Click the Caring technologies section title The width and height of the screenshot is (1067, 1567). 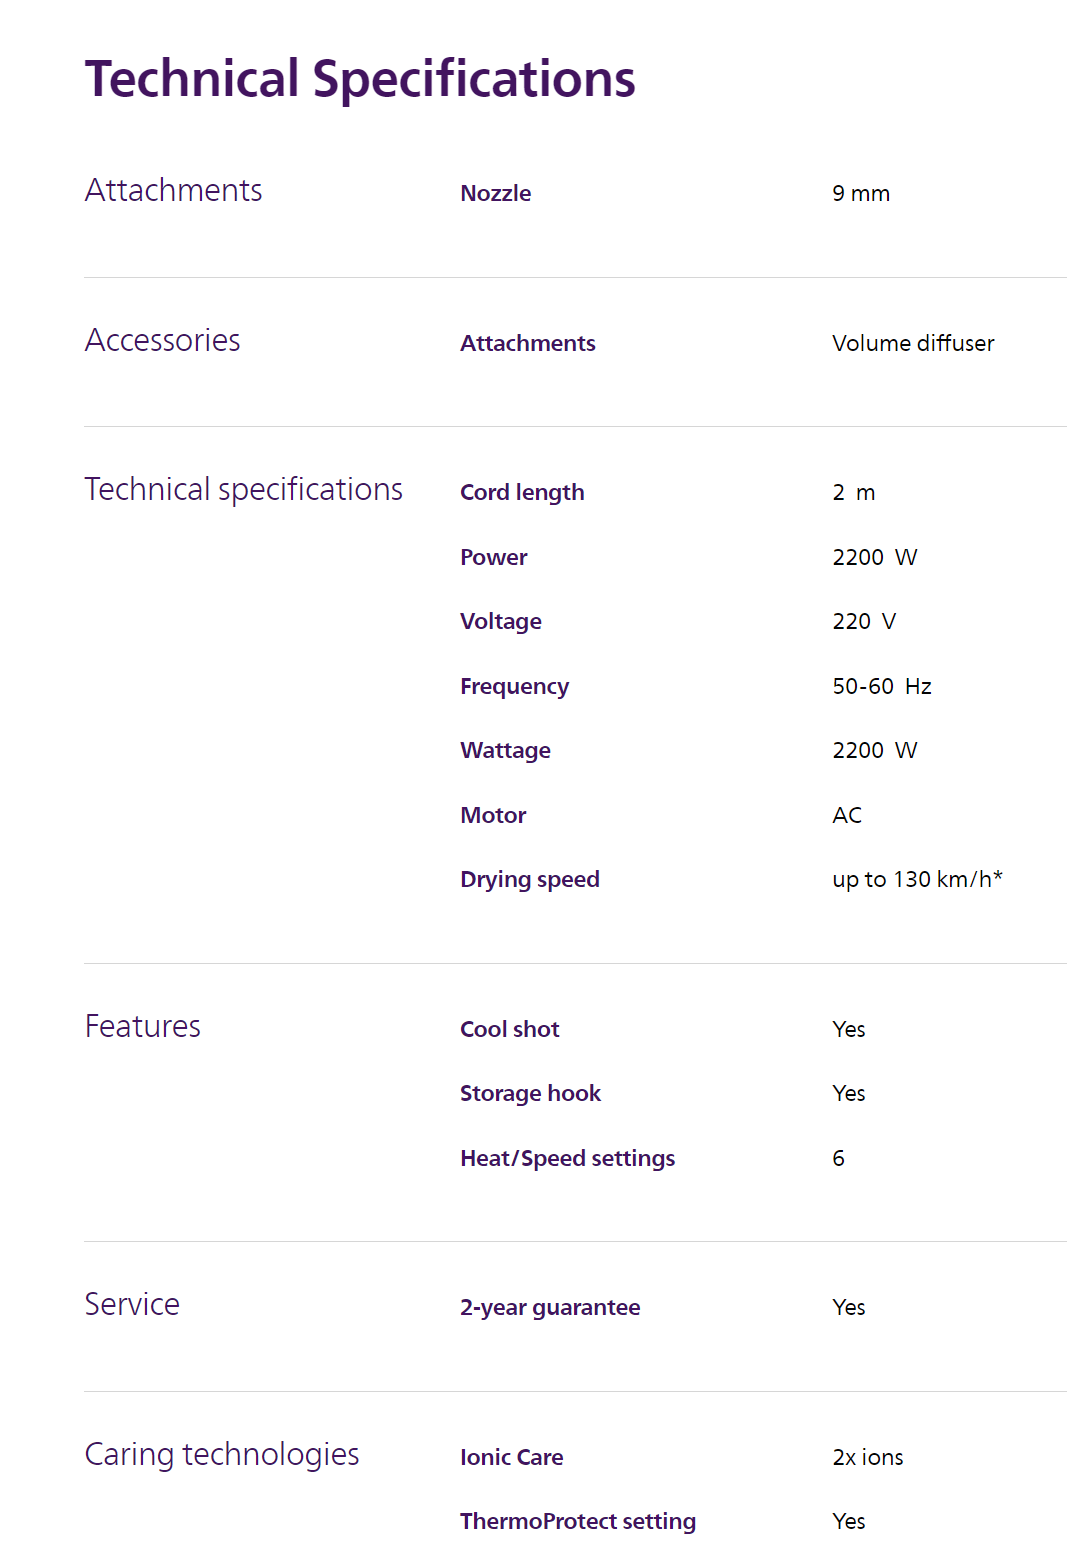221,1454
